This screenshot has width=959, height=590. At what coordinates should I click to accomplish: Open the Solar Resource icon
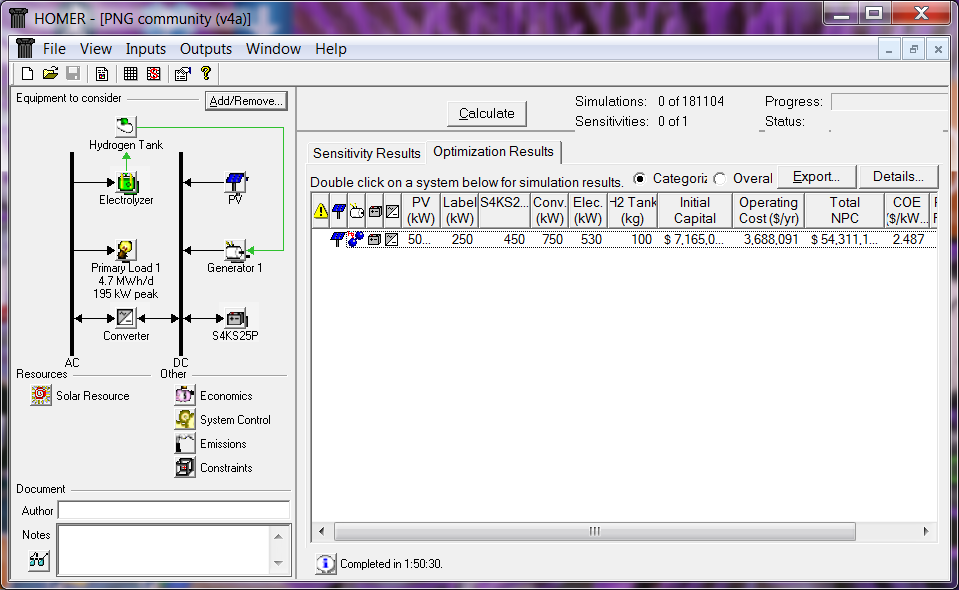coord(41,396)
